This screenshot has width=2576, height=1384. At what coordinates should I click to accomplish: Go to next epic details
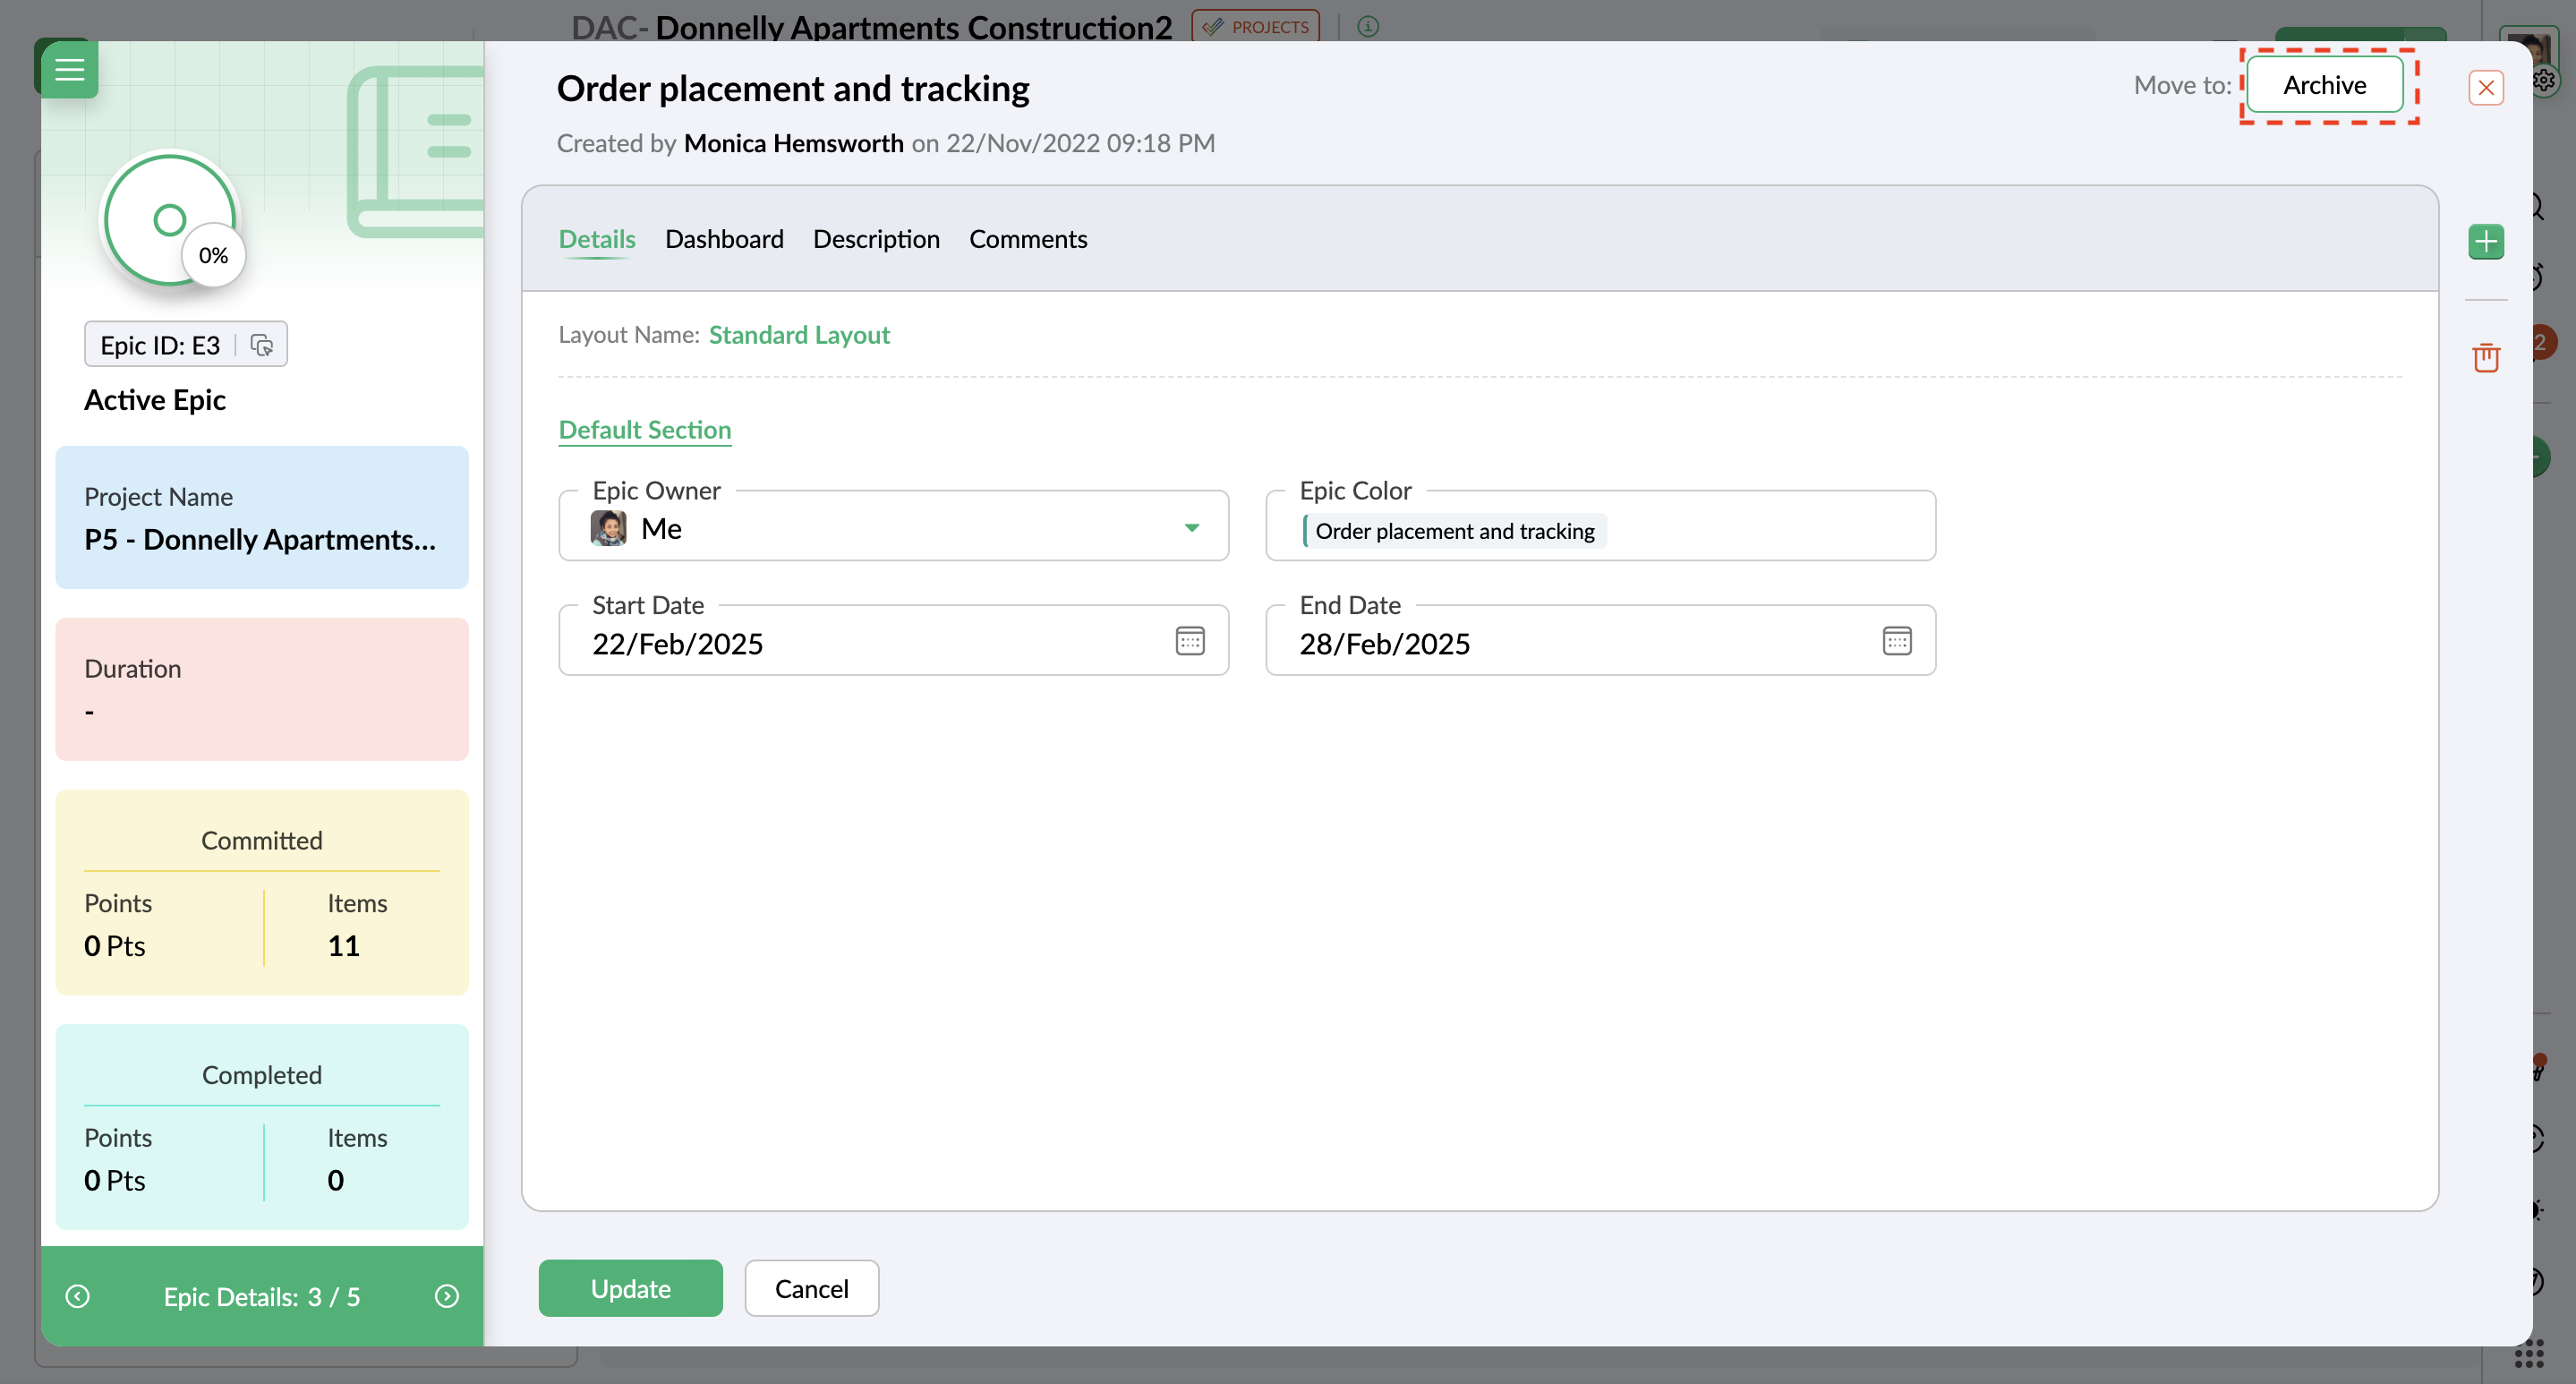[447, 1297]
